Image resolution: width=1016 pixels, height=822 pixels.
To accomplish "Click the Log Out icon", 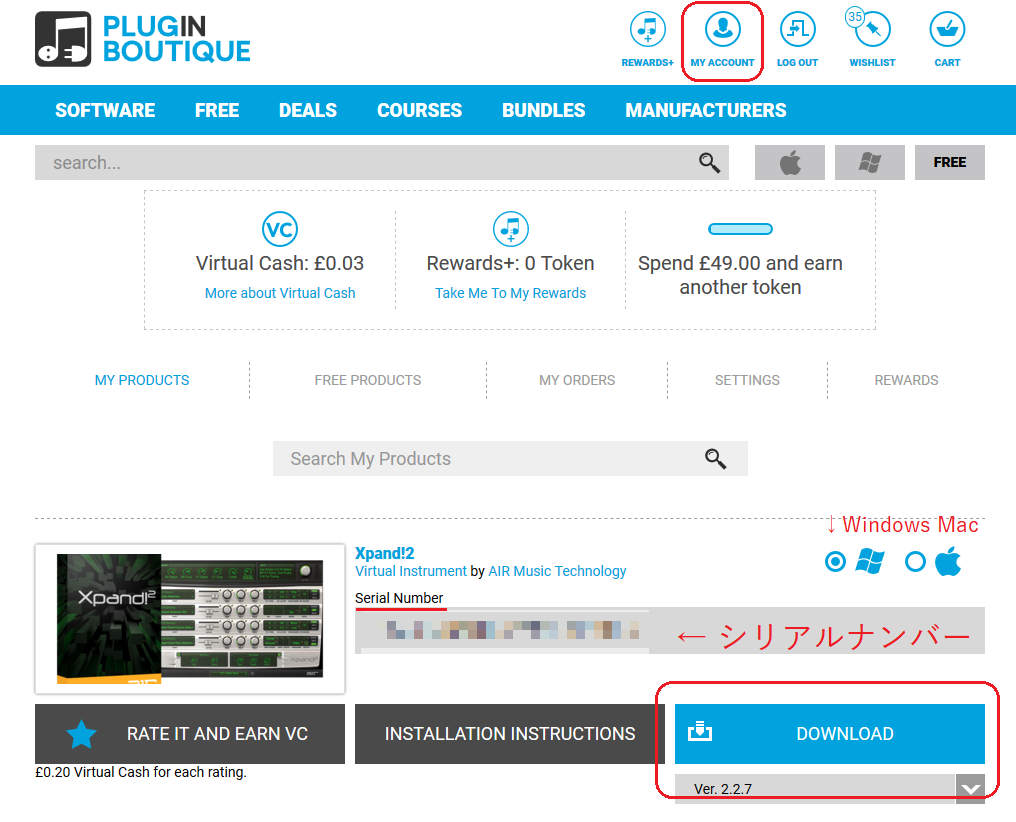I will click(797, 30).
